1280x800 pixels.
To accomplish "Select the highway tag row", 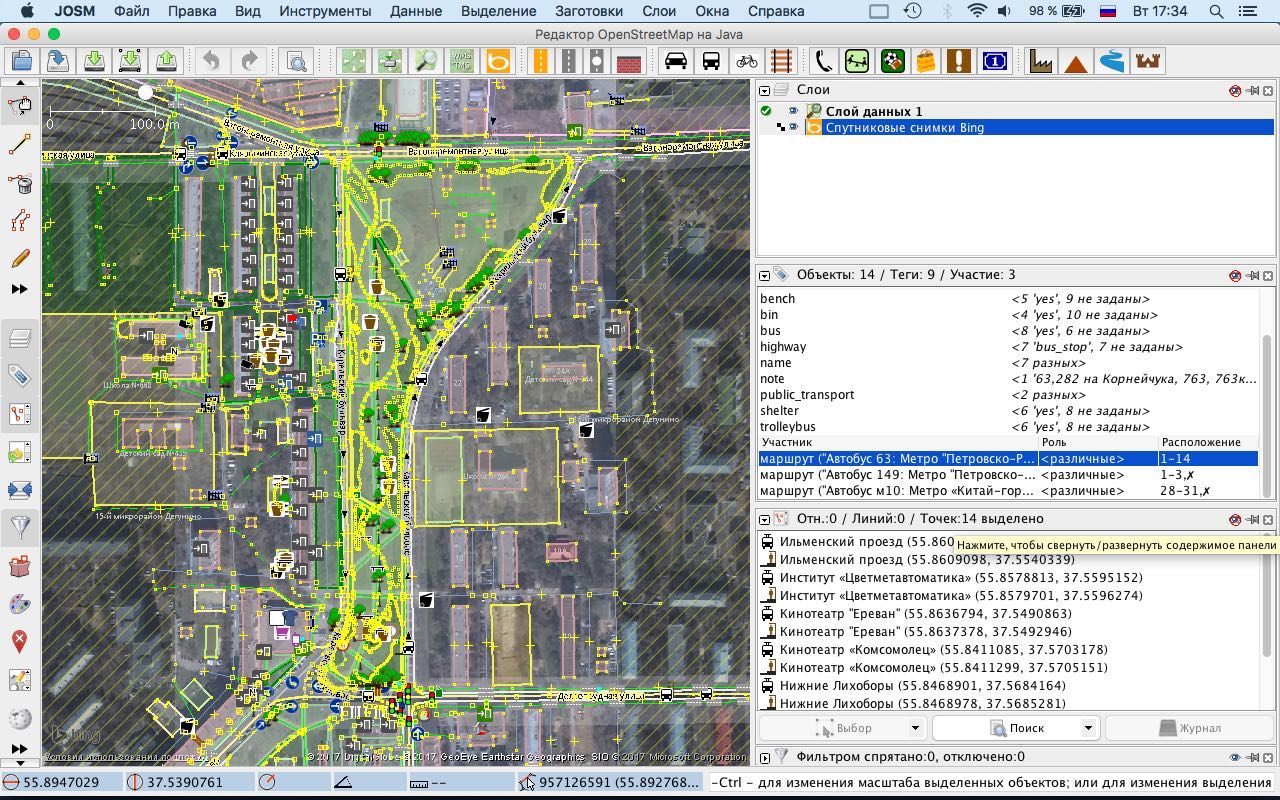I will click(1008, 347).
